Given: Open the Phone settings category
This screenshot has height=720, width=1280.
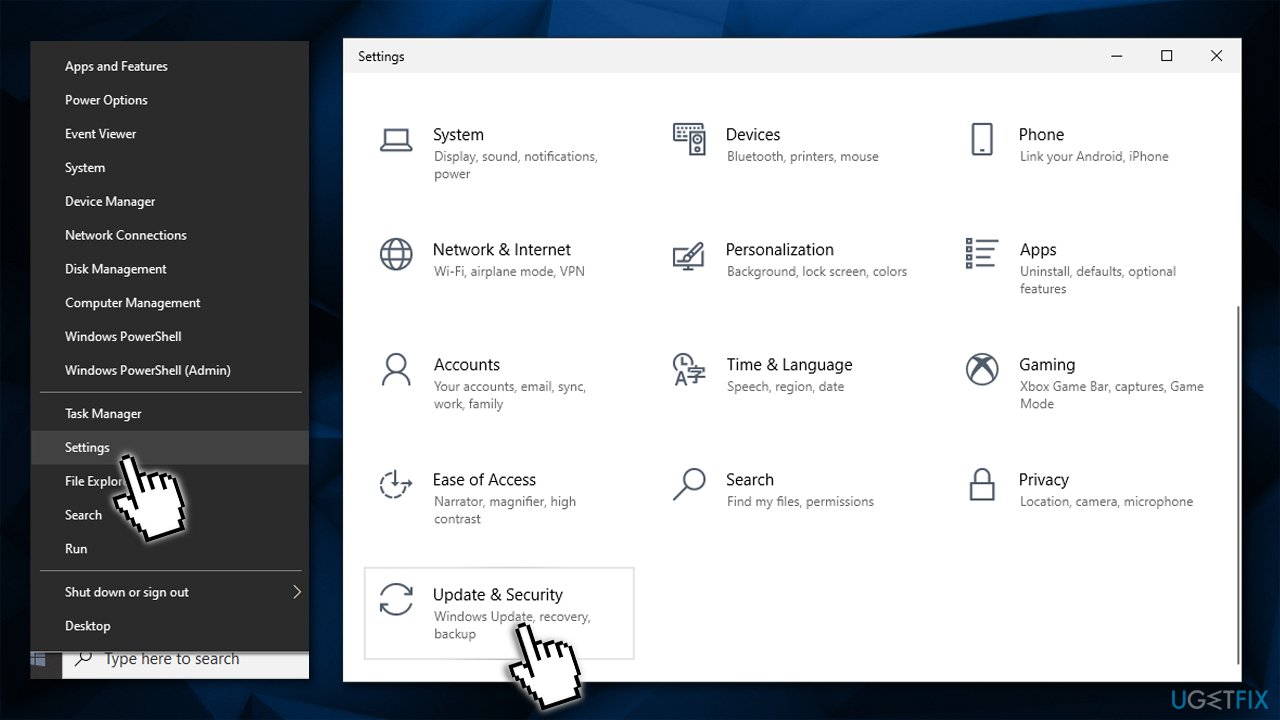Looking at the screenshot, I should 1085,154.
